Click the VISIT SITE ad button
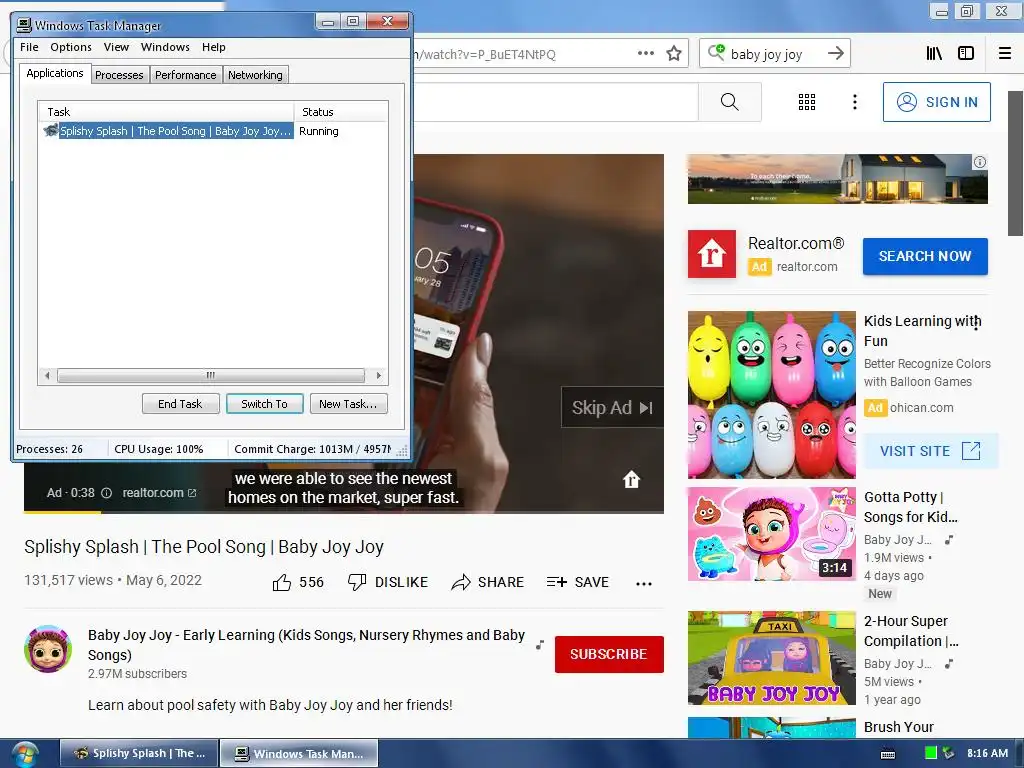1024x768 pixels. (931, 451)
